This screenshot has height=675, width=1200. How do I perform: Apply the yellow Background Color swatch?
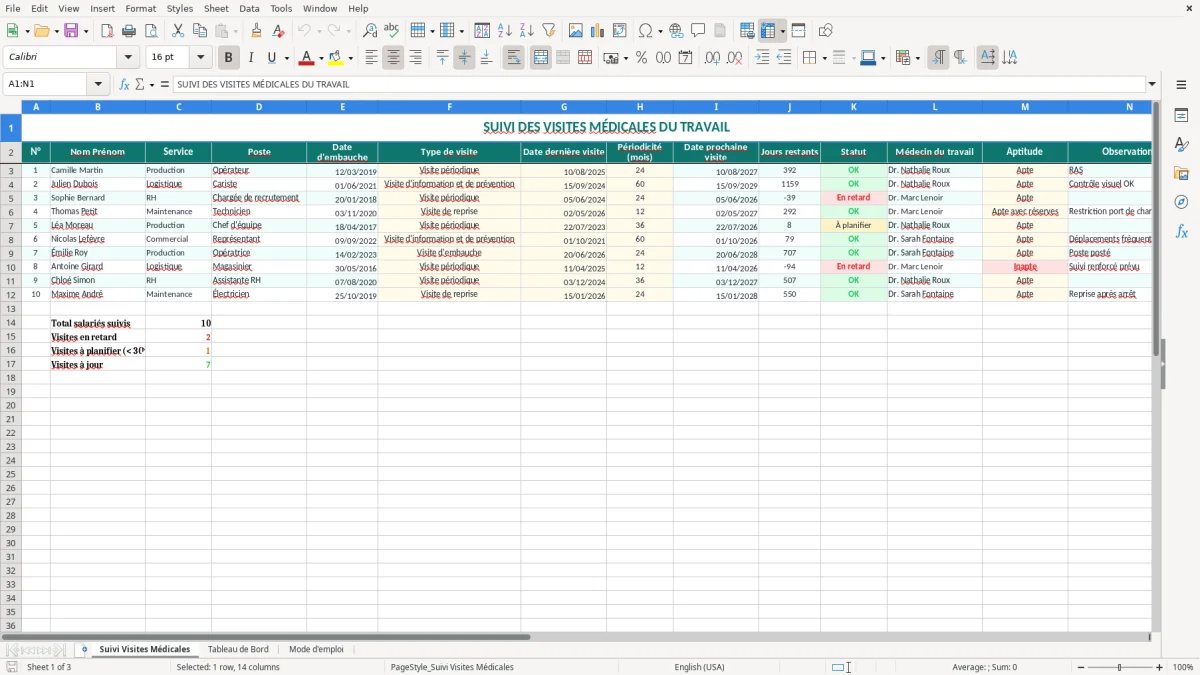[x=336, y=58]
